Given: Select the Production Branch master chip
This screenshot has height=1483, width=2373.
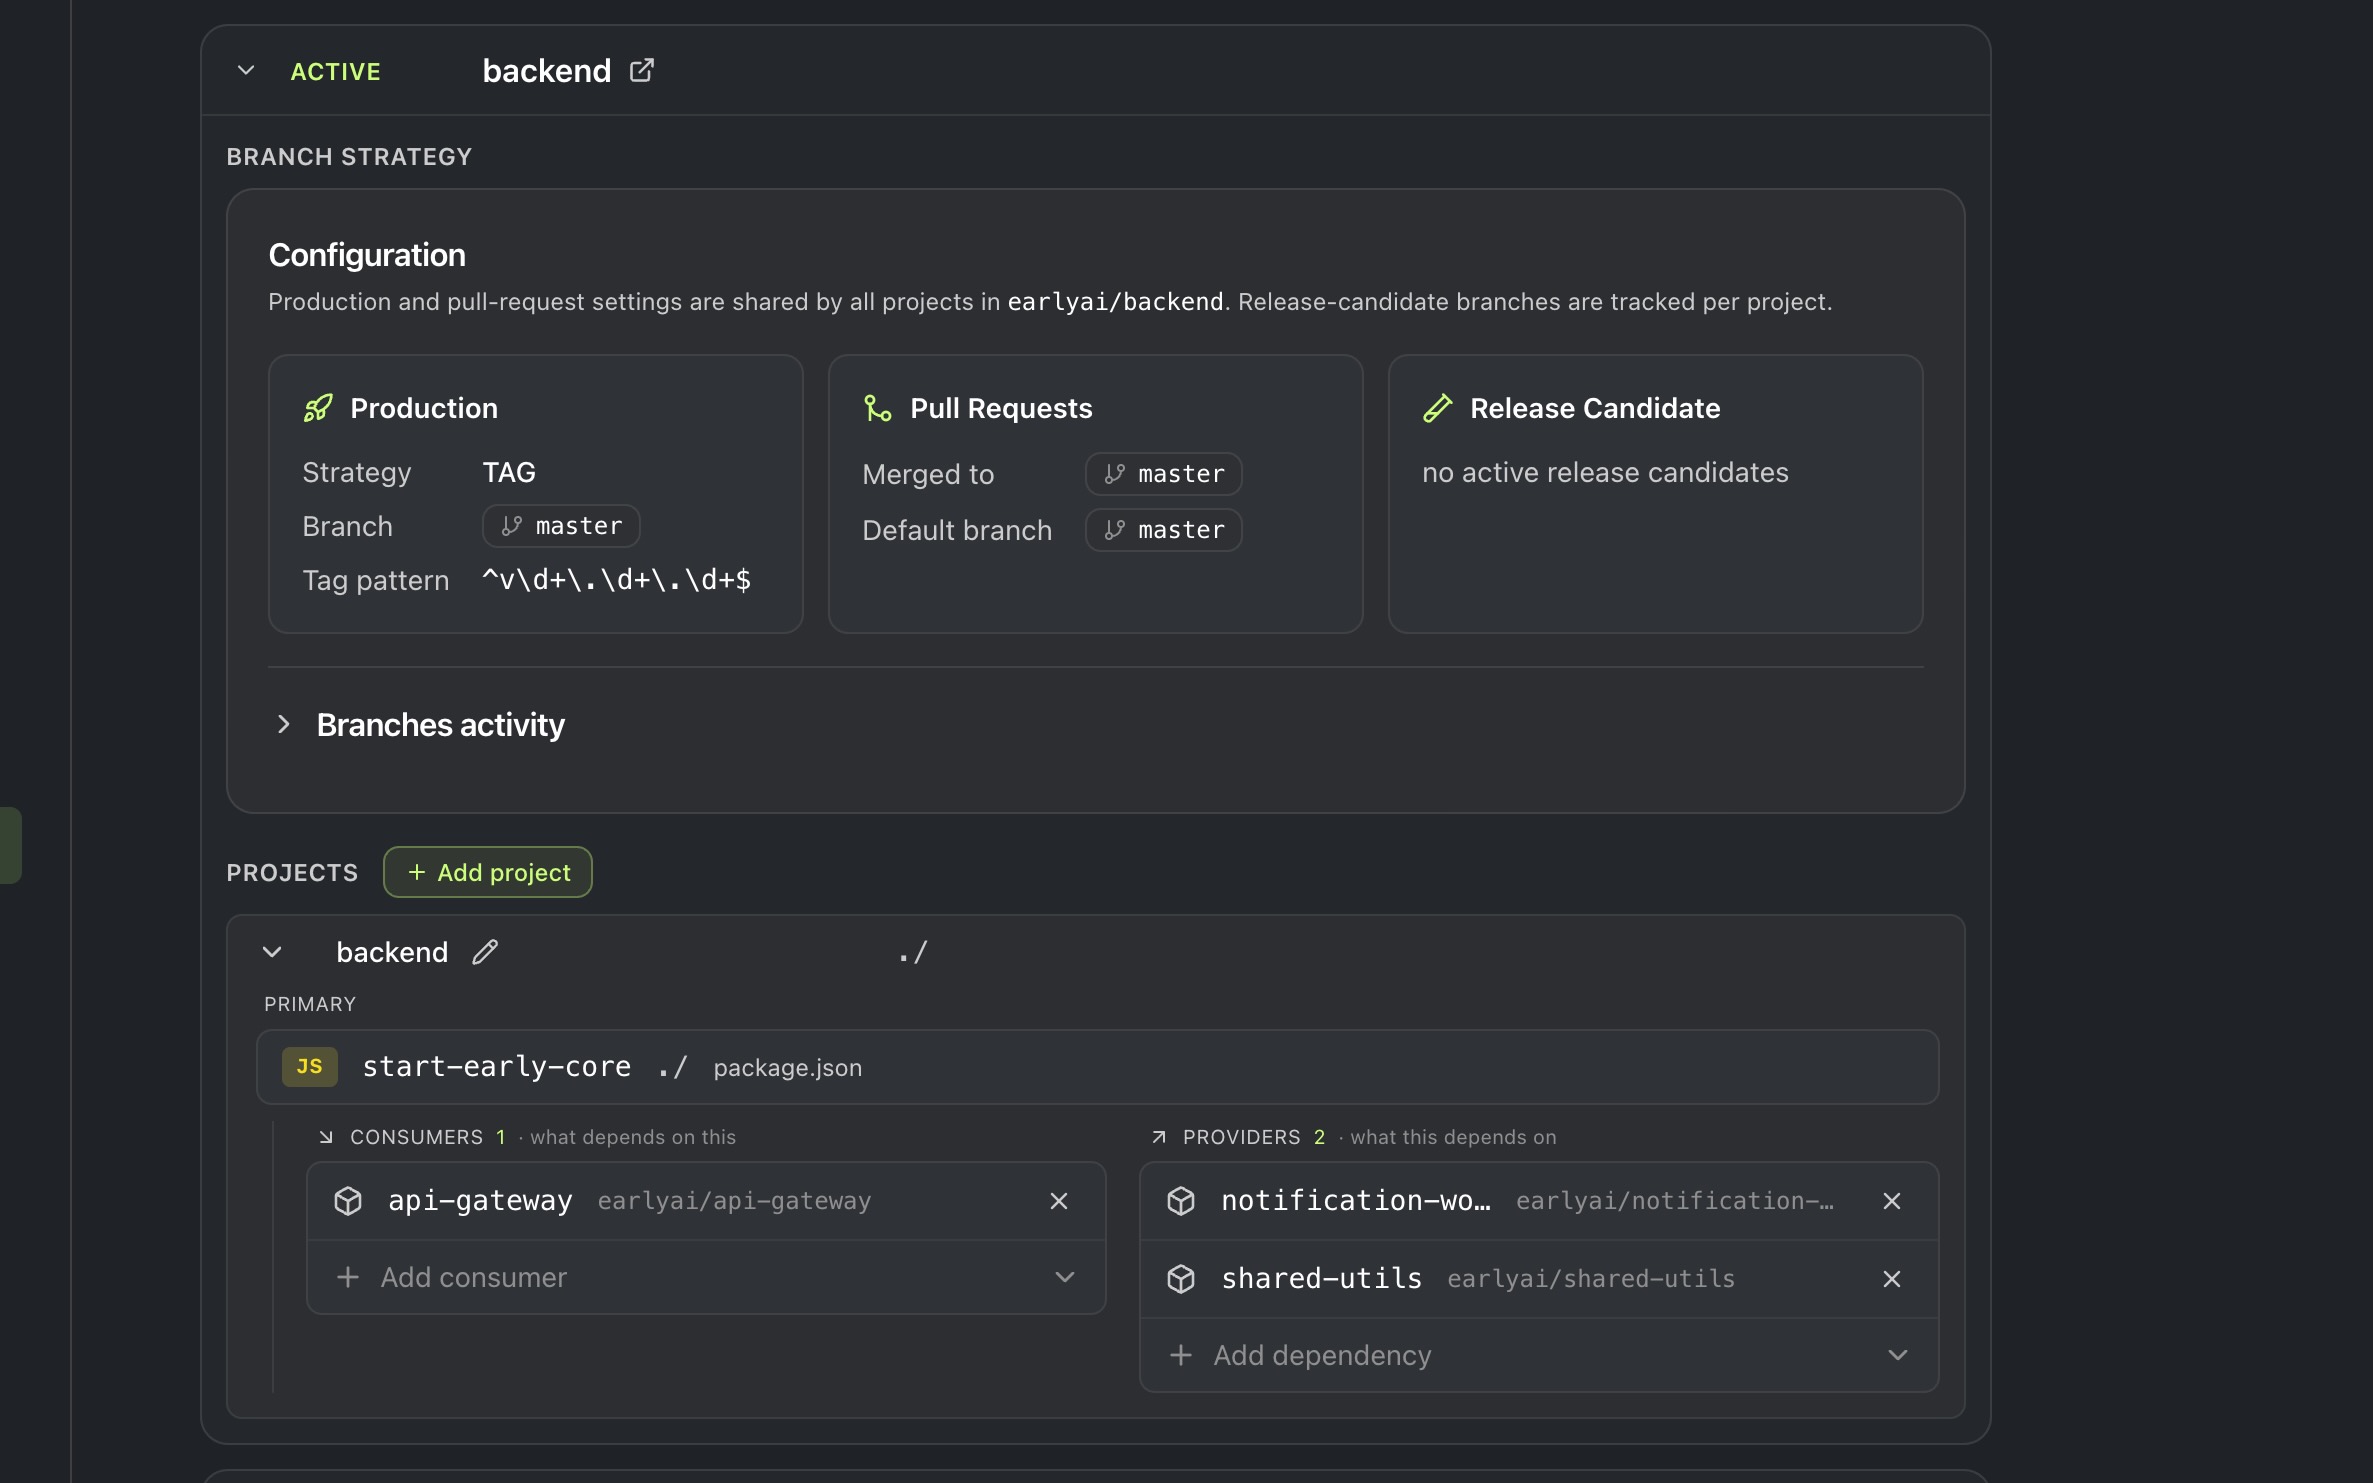Looking at the screenshot, I should [561, 526].
